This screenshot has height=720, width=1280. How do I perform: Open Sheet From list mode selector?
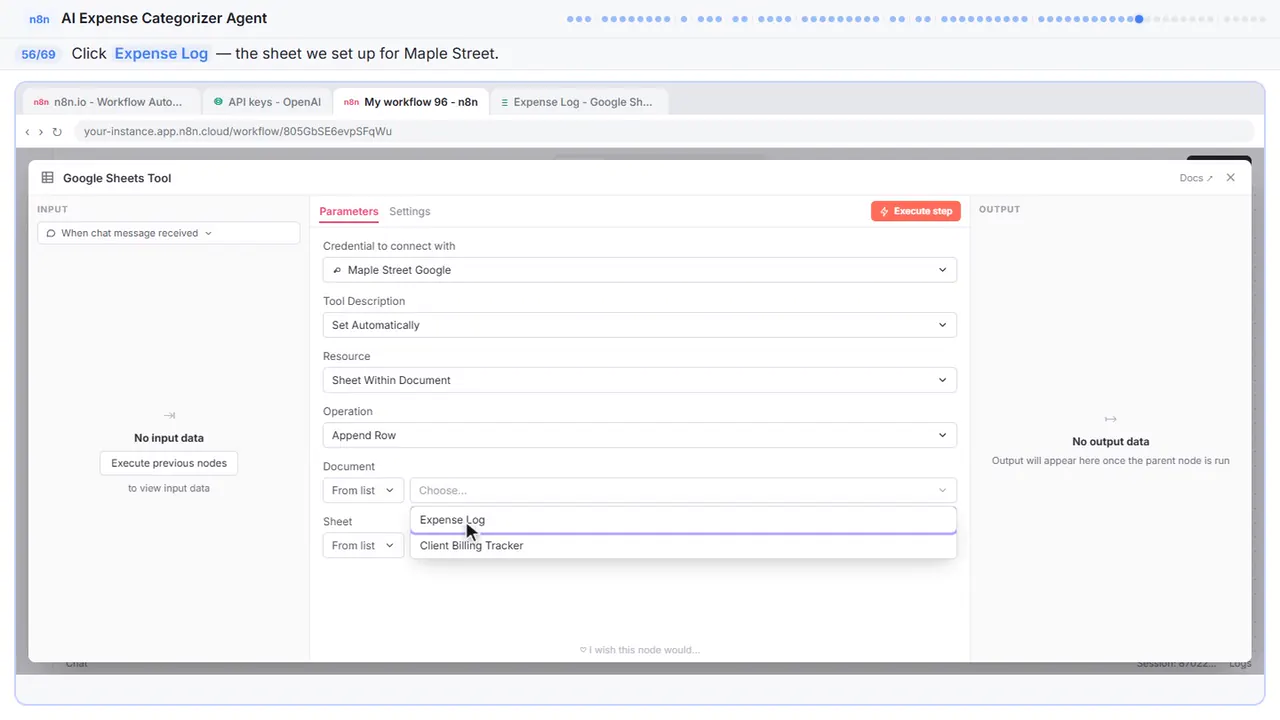[363, 545]
